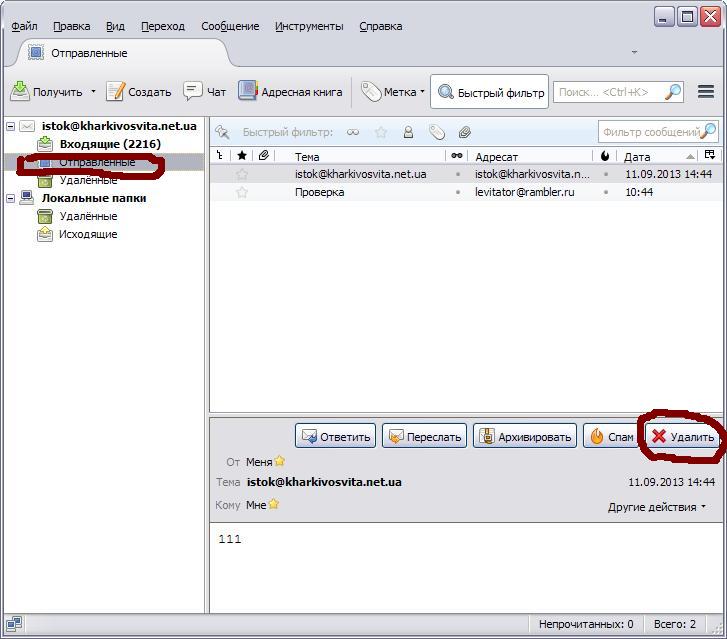The image size is (727, 639).
Task: Click the thread column header icon
Action: coord(220,156)
